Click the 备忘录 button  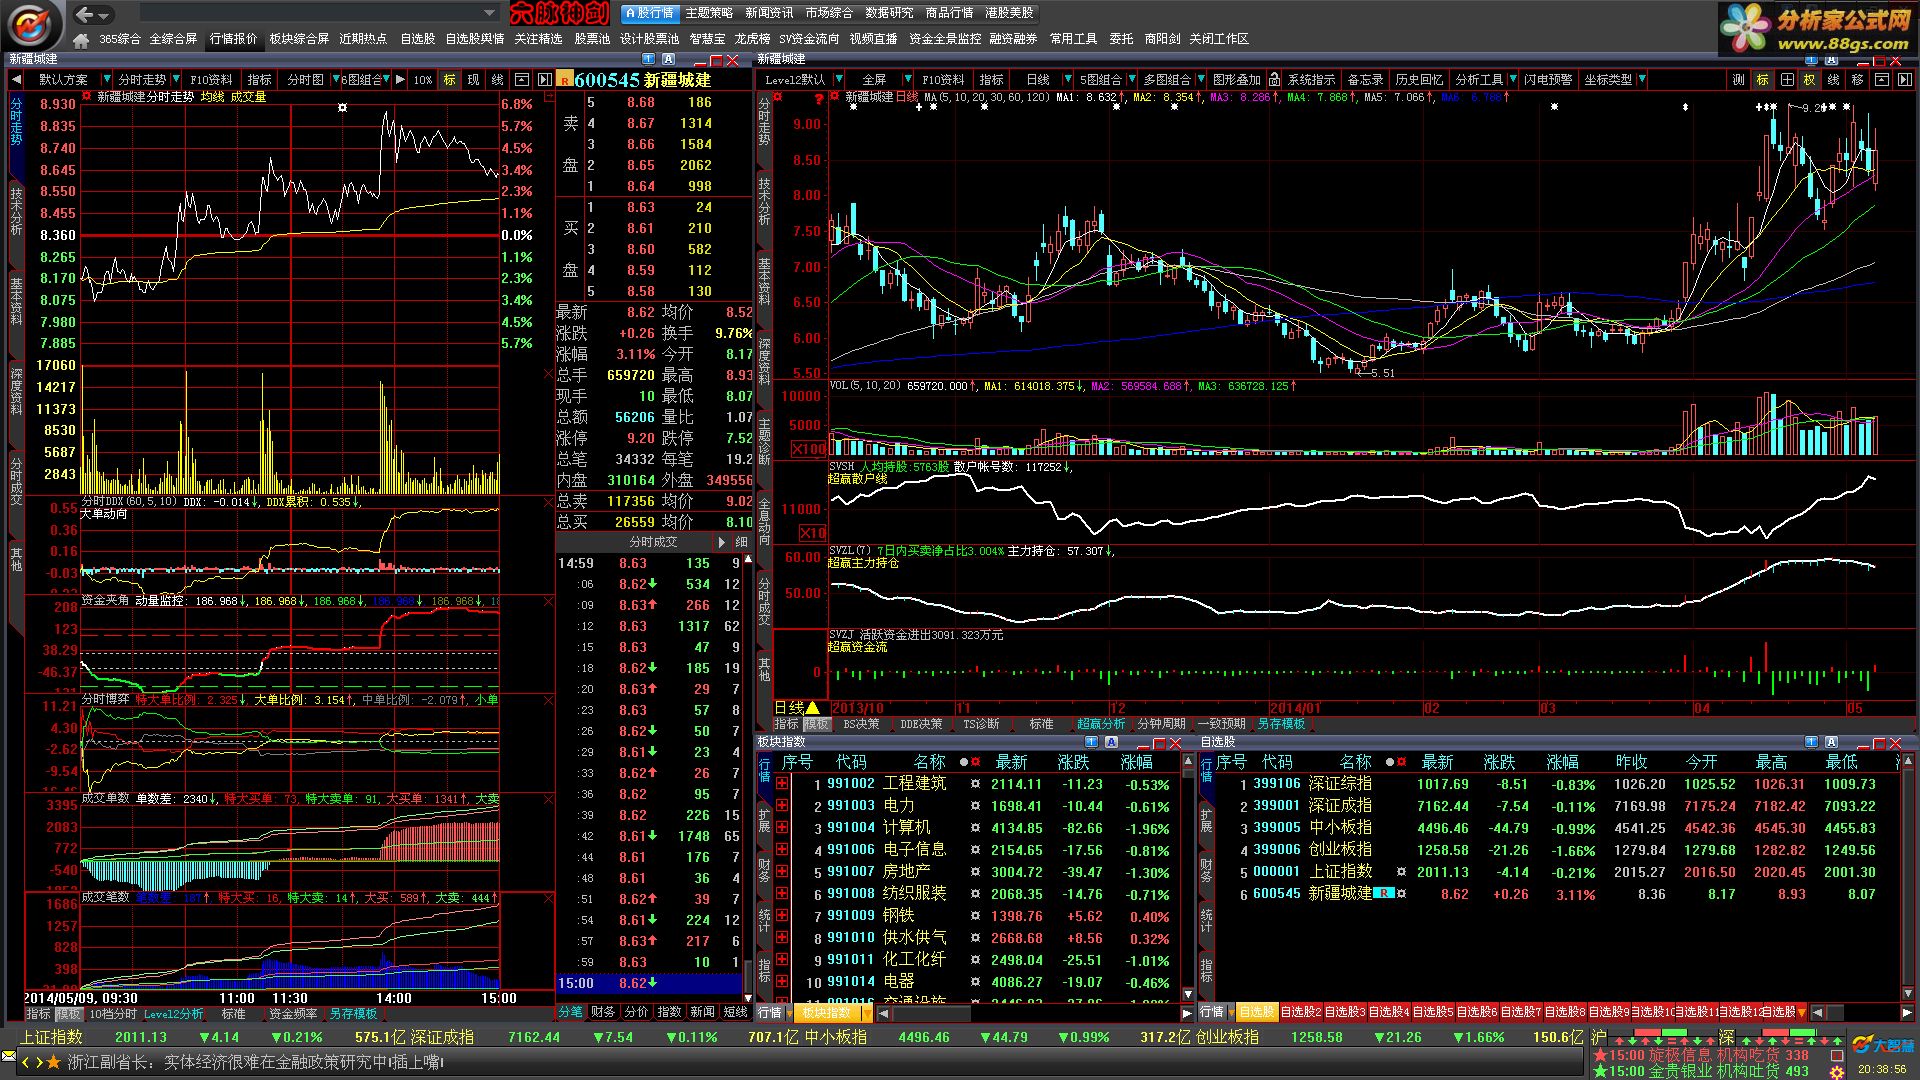1365,80
